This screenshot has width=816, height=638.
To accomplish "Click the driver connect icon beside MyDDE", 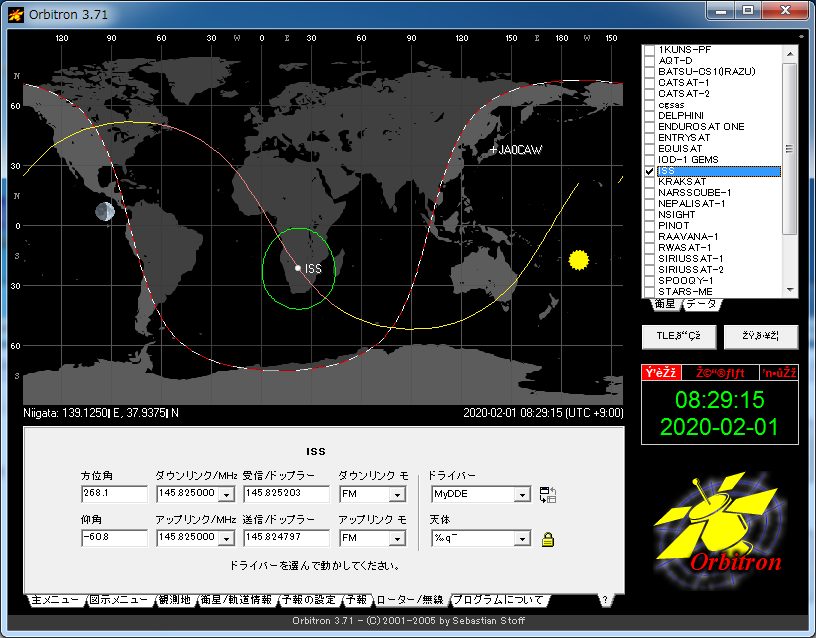I will point(547,494).
